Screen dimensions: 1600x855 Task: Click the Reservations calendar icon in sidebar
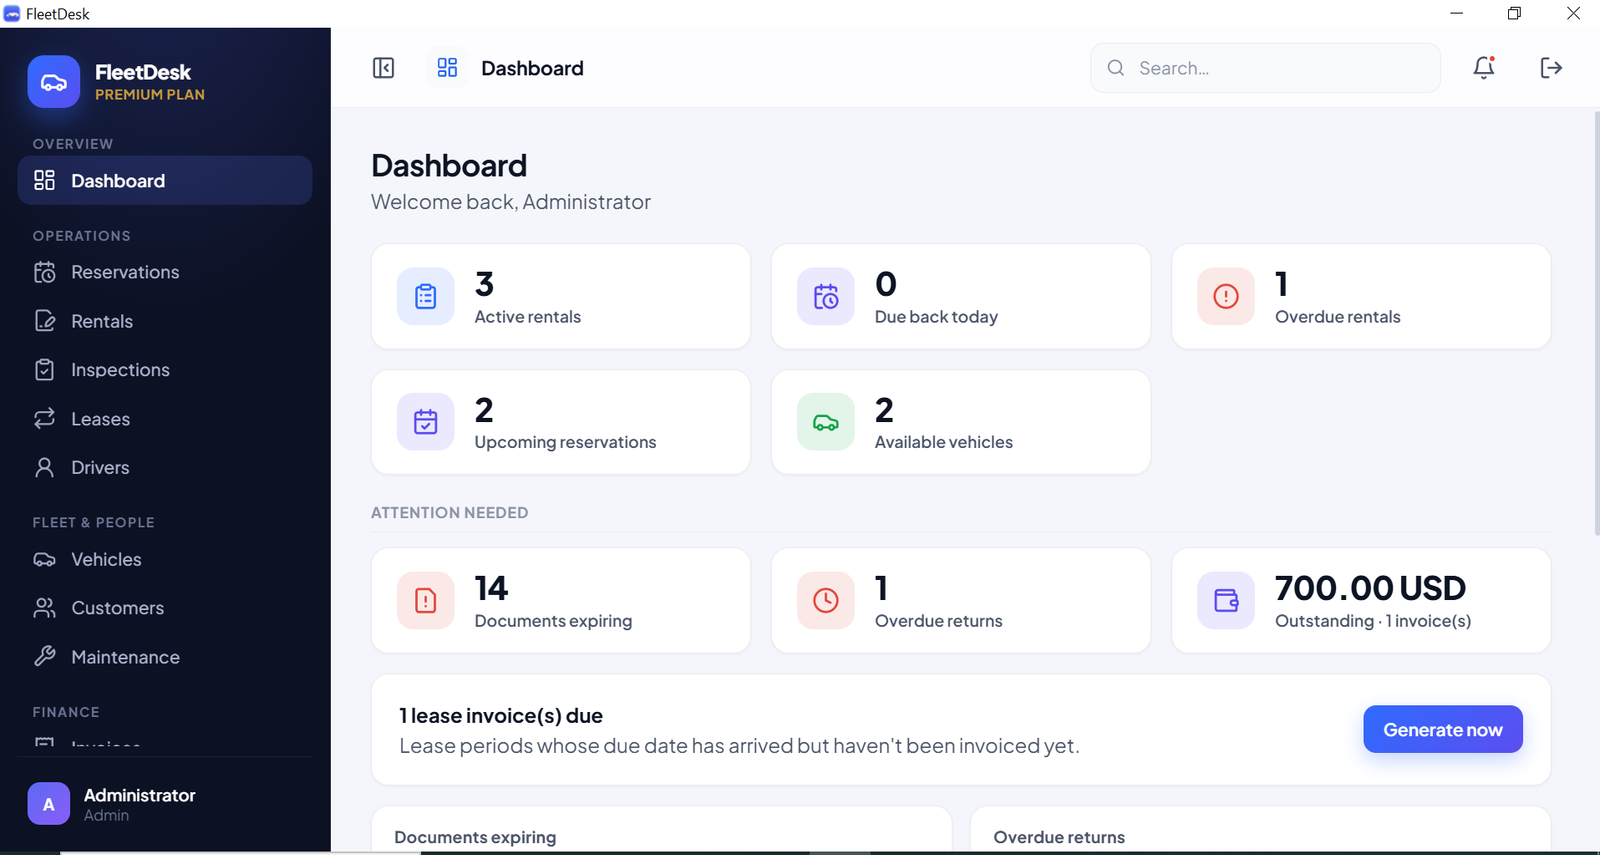pos(45,272)
